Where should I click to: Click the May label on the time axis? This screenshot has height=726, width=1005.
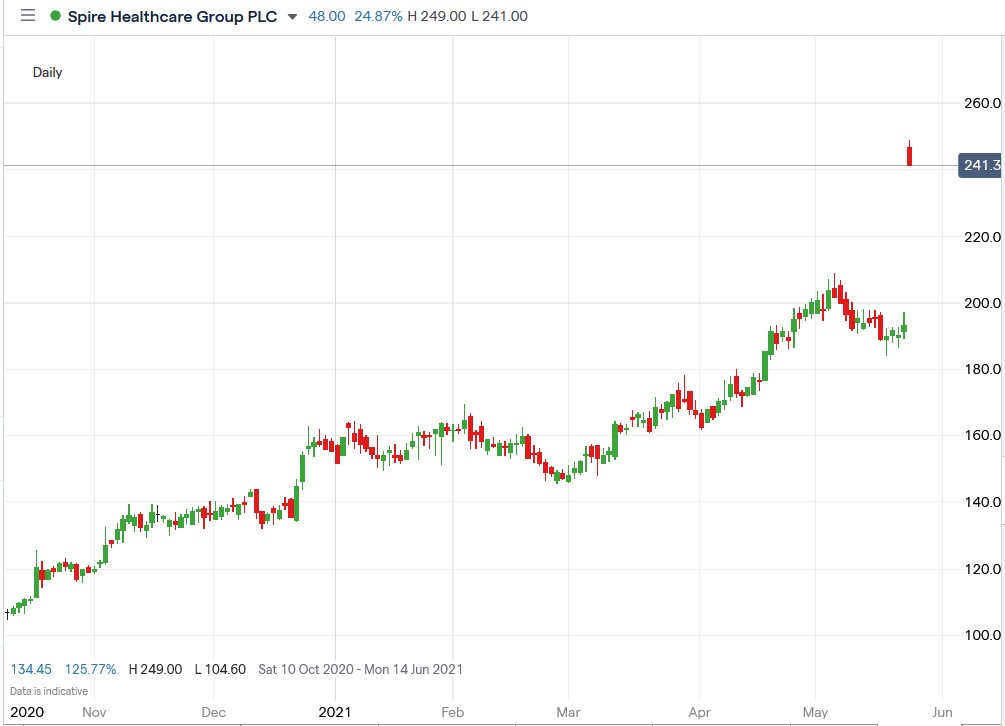click(816, 712)
